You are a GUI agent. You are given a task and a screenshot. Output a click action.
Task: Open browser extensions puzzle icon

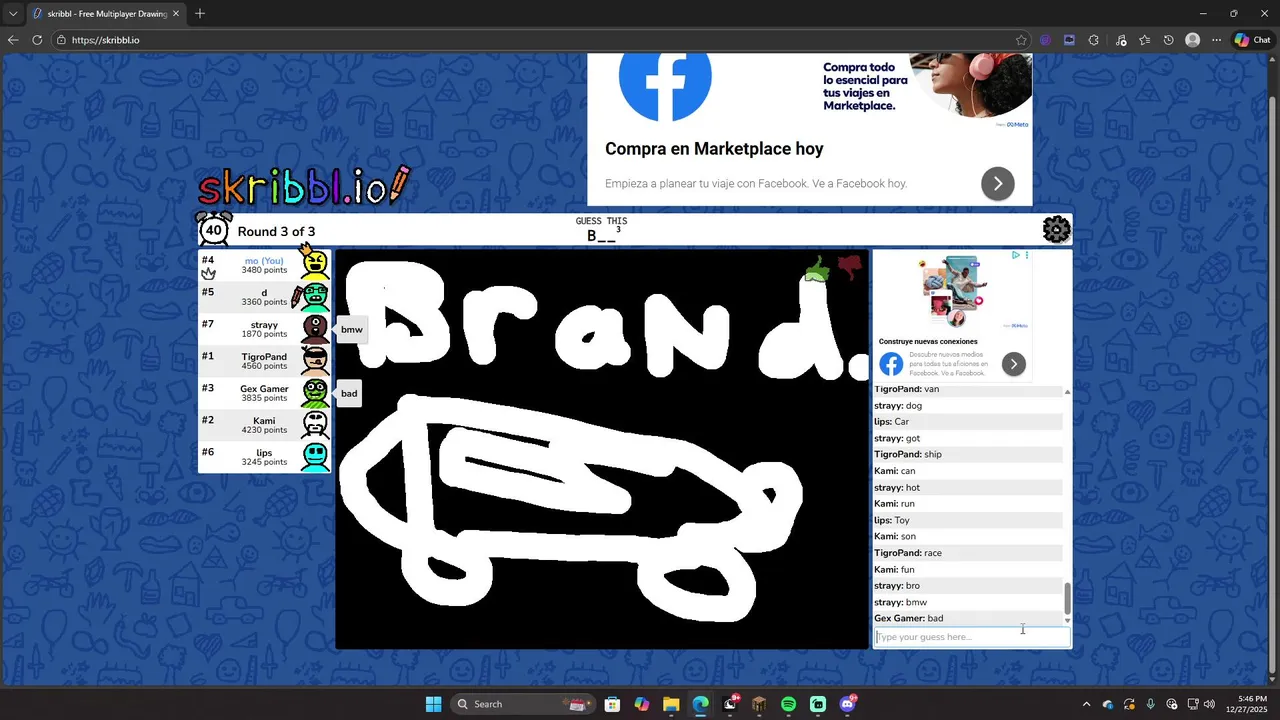pyautogui.click(x=1093, y=40)
